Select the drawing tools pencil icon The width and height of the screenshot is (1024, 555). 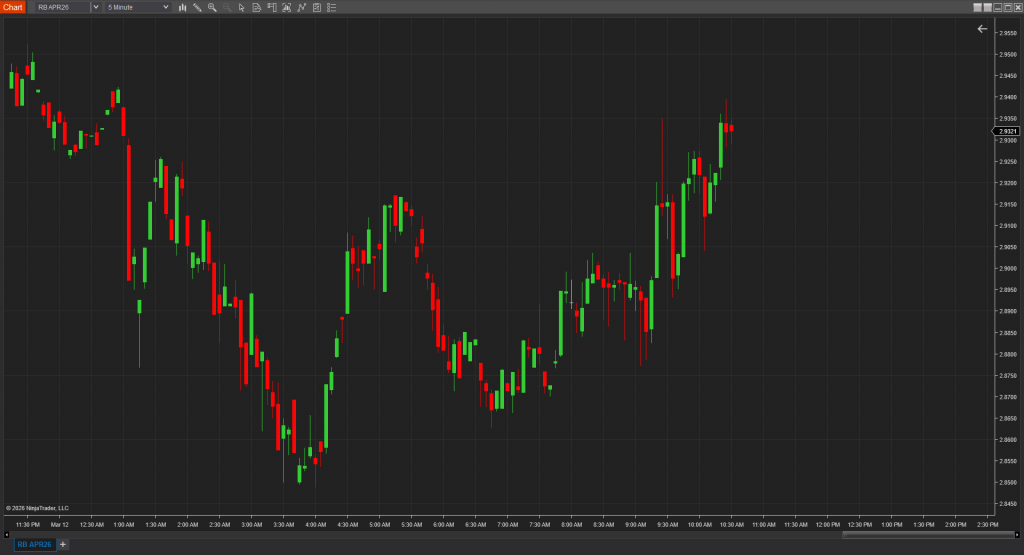click(x=197, y=7)
